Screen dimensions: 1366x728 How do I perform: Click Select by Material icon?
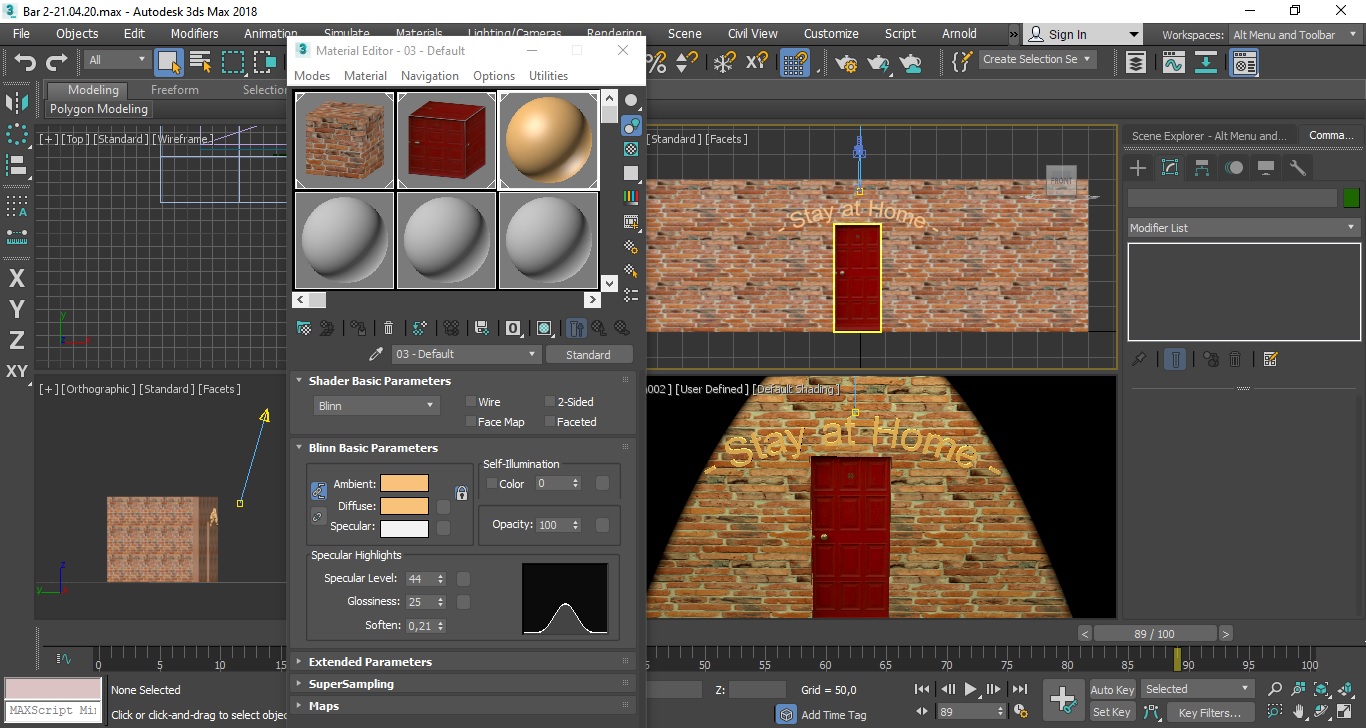point(631,270)
